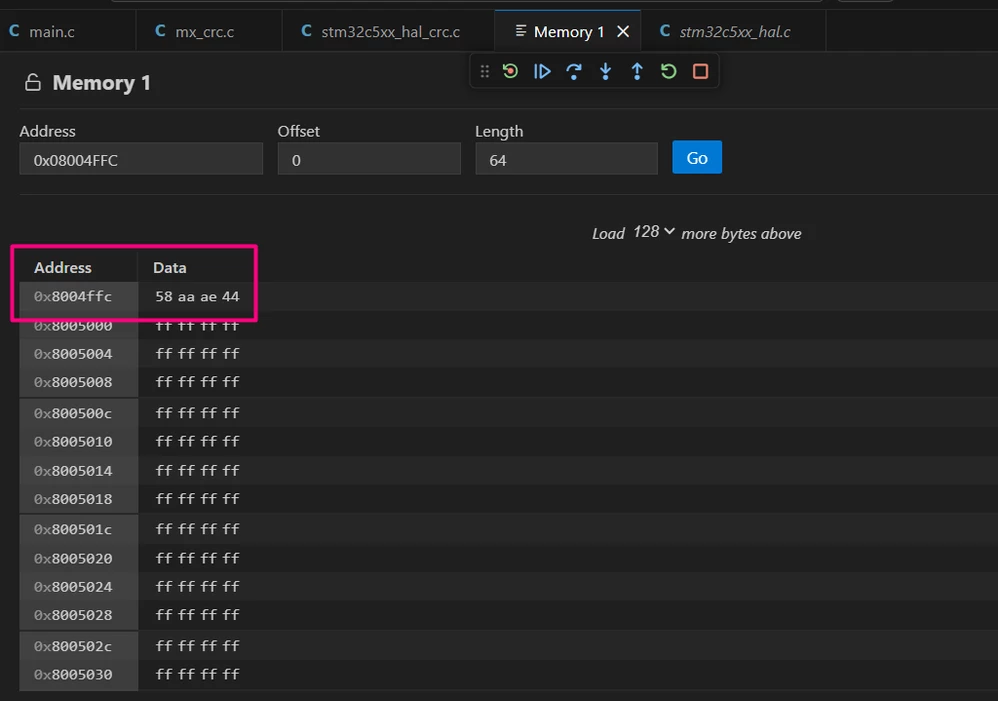Image resolution: width=998 pixels, height=701 pixels.
Task: Focus the Address input field
Action: pyautogui.click(x=141, y=159)
